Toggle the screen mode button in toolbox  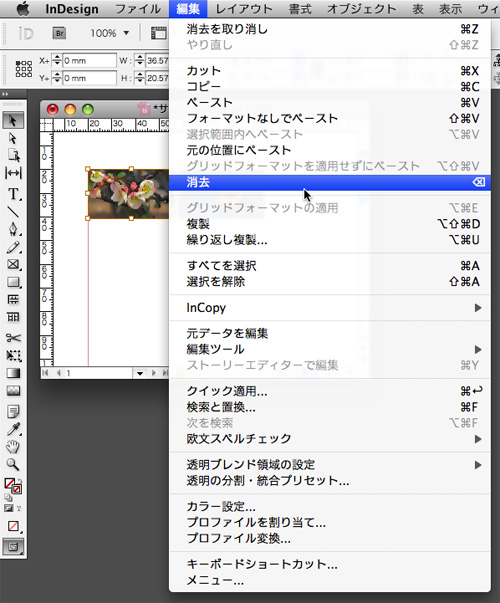[13, 546]
